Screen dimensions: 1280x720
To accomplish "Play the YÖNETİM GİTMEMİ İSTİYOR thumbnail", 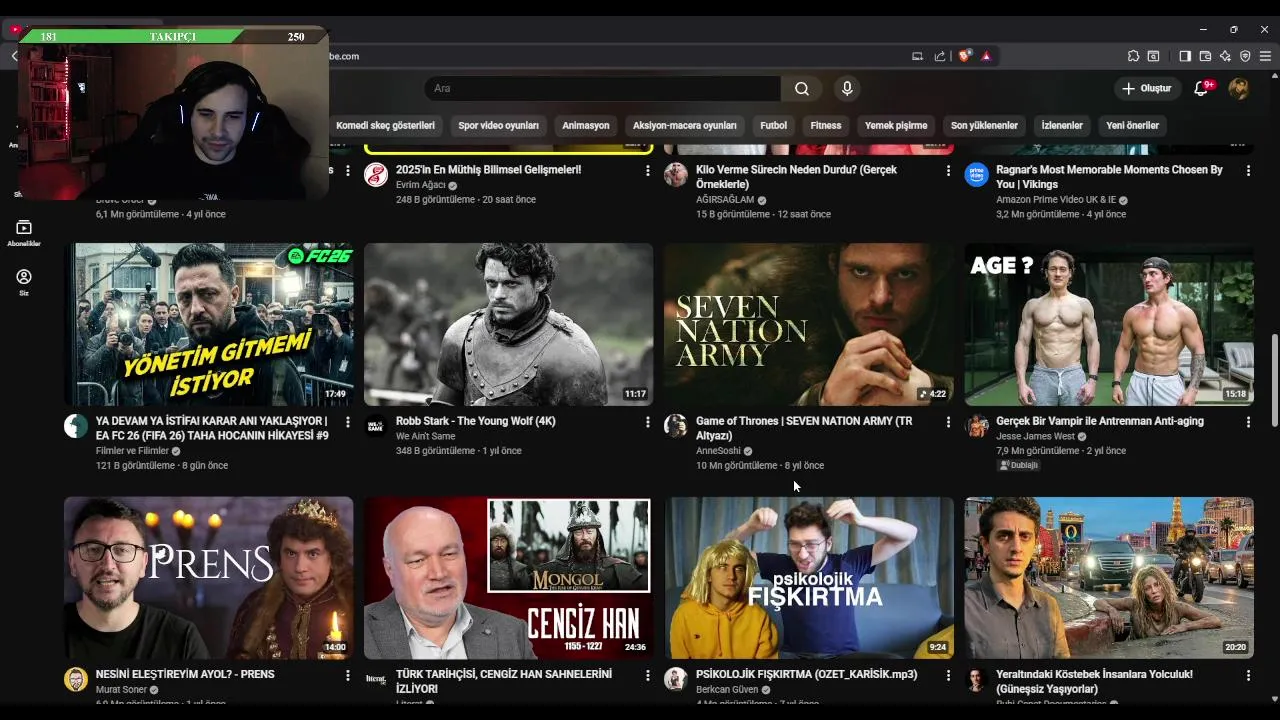I will point(209,324).
